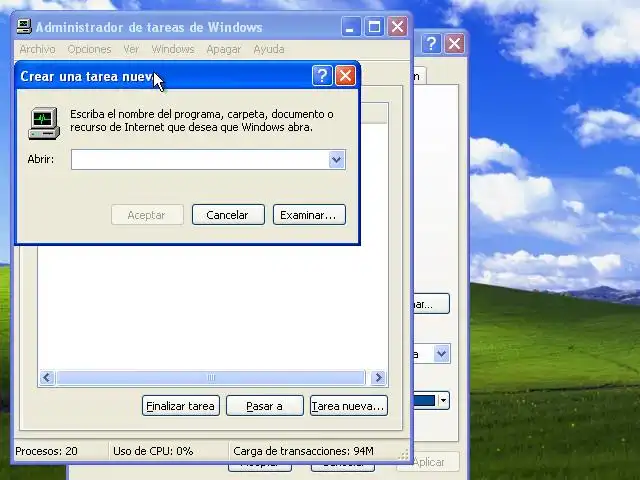Click the left arrow of horizontal scrollbar
The width and height of the screenshot is (640, 480).
(47, 378)
